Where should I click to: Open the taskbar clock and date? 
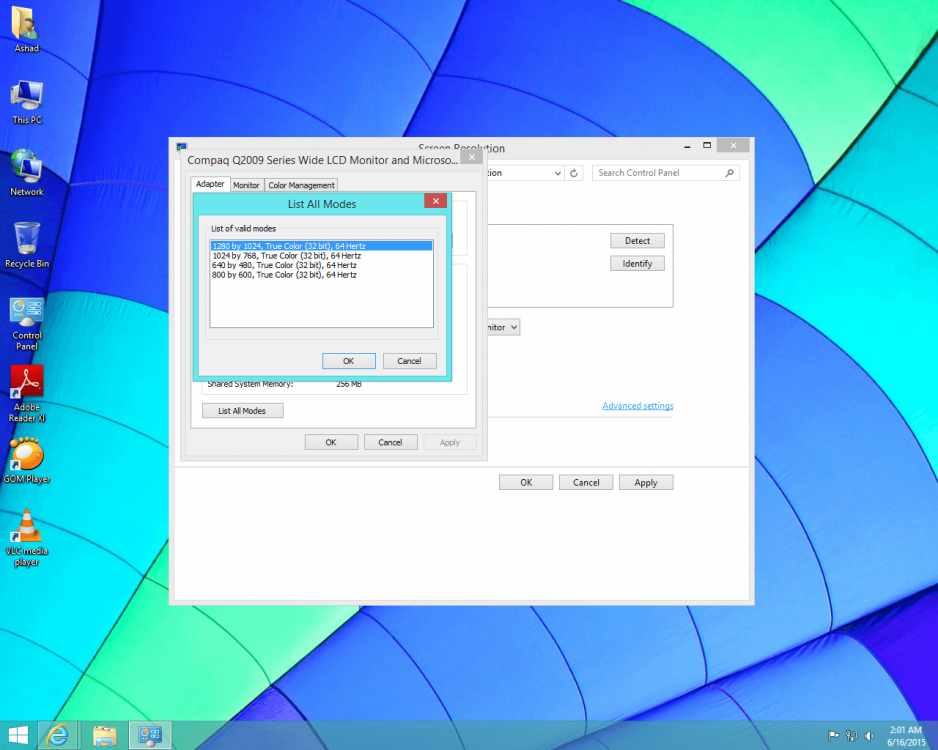906,736
